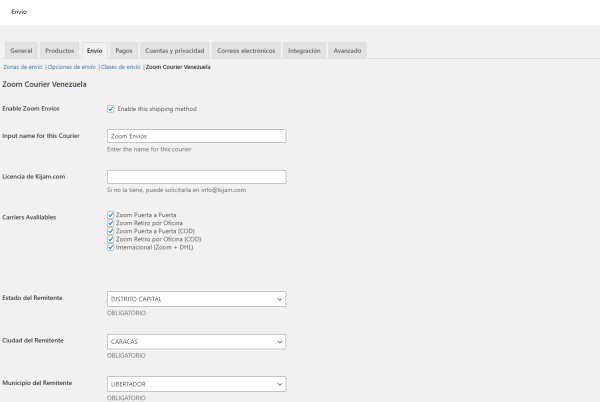Viewport: 600px width, 402px height.
Task: Open the Avanzado tab
Action: point(347,50)
